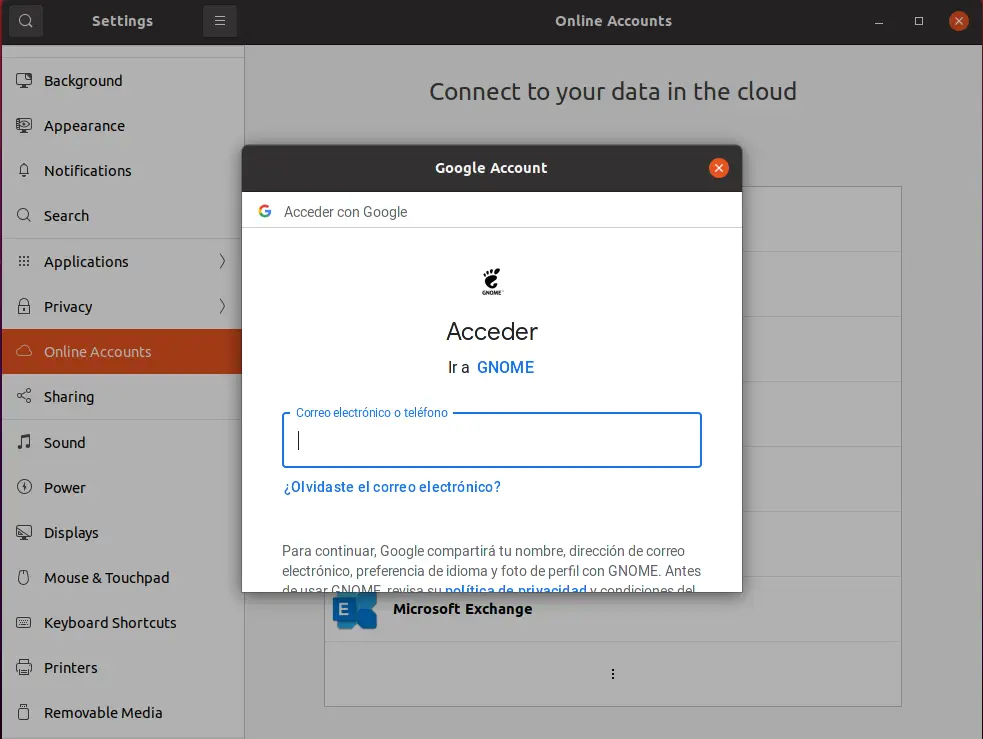Click the Power icon in sidebar
Viewport: 983px width, 739px height.
24,486
